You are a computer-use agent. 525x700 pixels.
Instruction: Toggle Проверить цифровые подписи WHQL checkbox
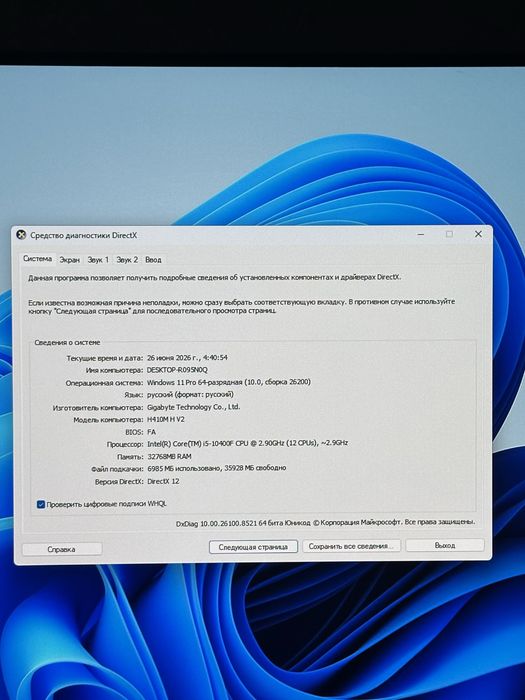[41, 504]
